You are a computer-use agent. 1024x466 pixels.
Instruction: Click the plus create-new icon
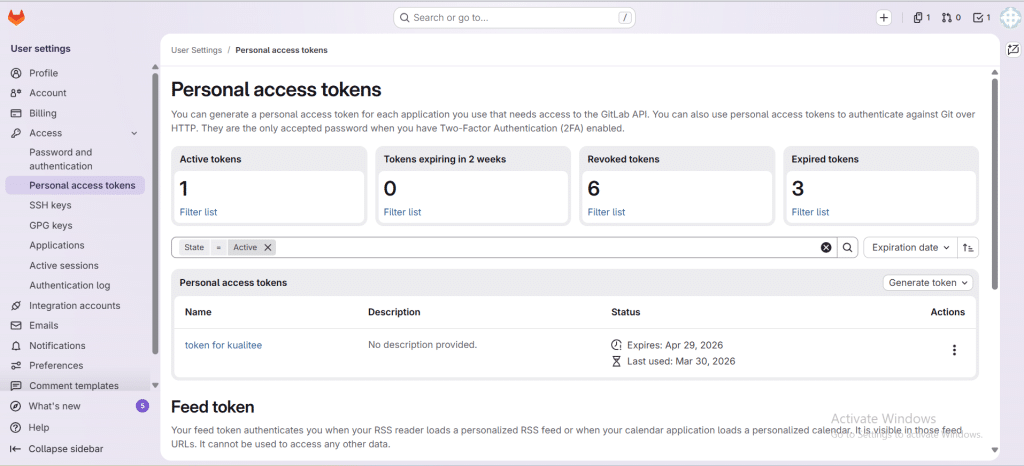click(883, 17)
